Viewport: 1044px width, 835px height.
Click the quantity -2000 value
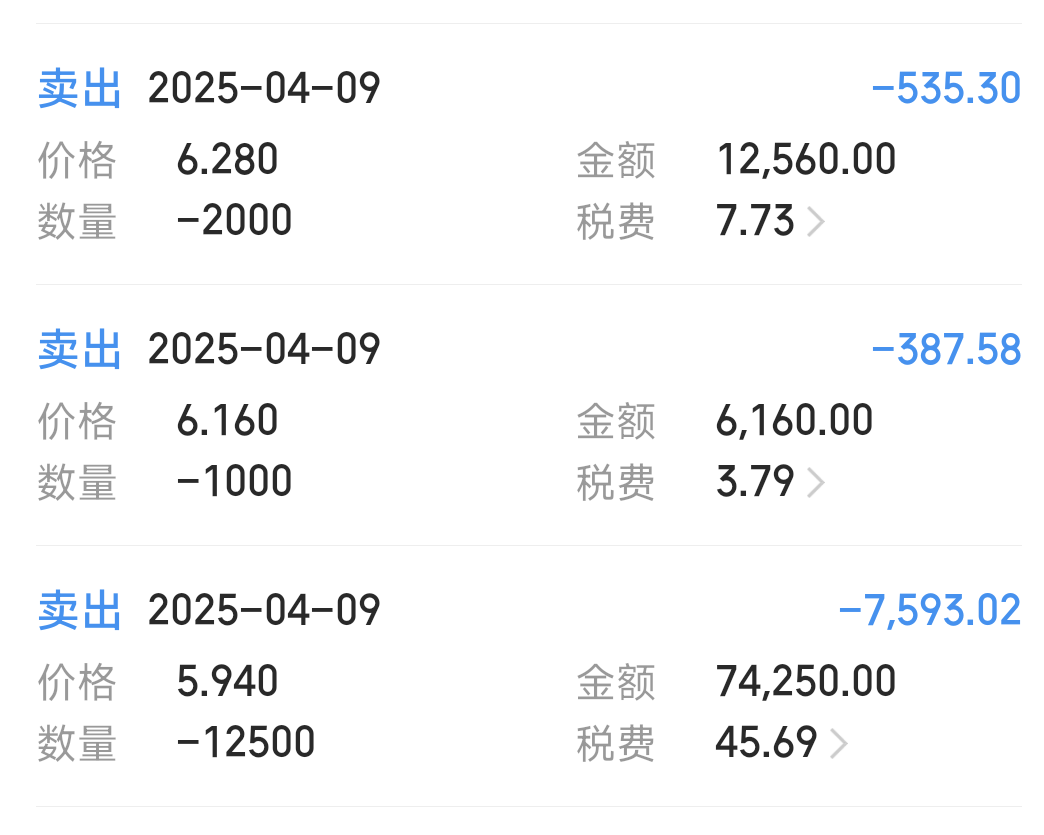click(x=234, y=220)
